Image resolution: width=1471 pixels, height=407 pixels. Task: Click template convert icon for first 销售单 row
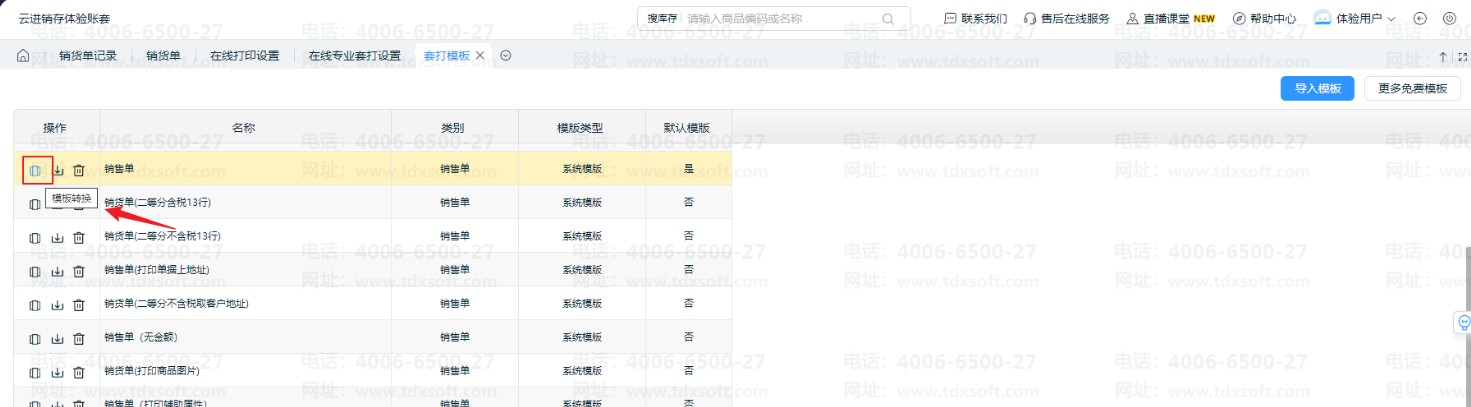[x=35, y=171]
